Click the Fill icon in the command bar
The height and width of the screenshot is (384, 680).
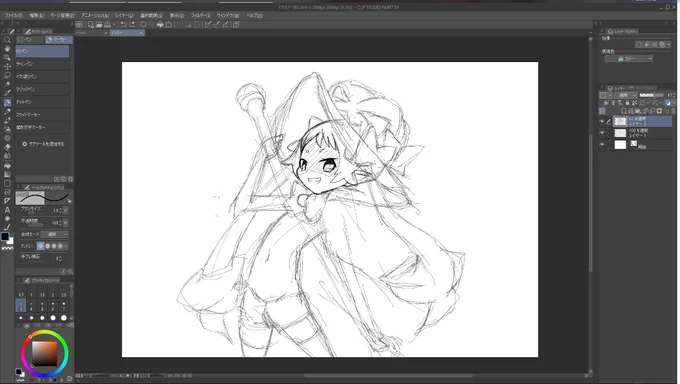click(x=160, y=25)
